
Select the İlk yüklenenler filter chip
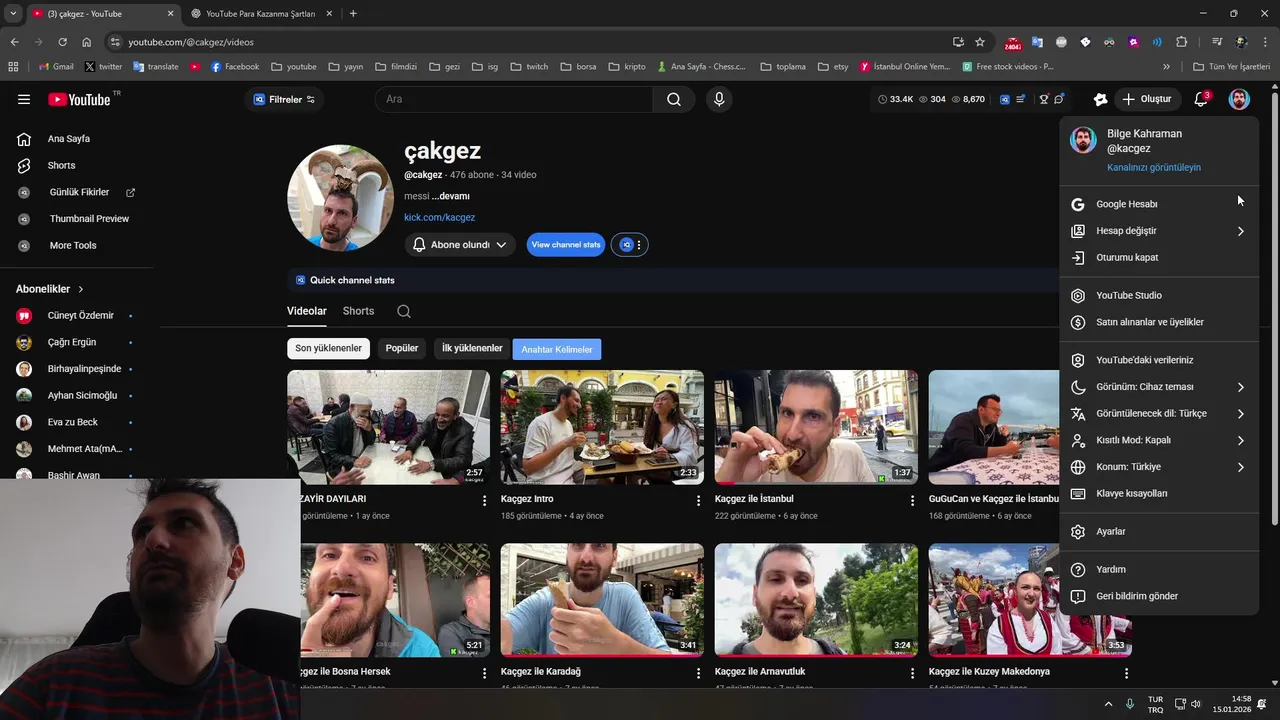point(472,348)
